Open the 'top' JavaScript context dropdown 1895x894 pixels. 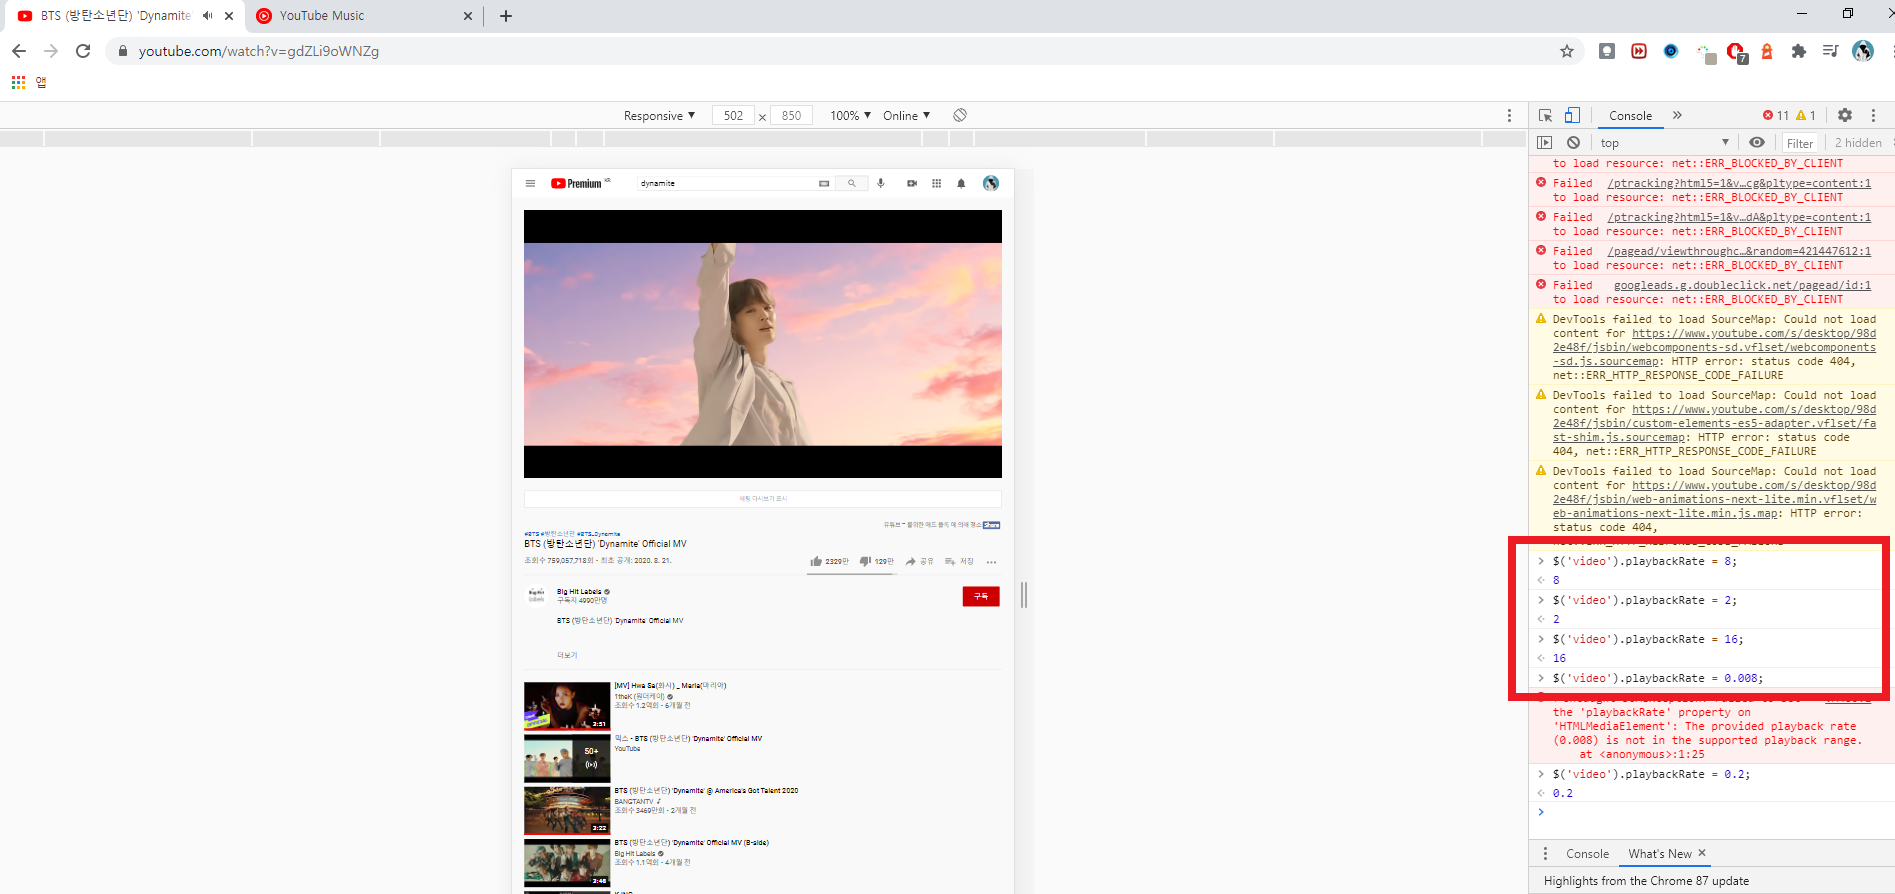[1664, 143]
